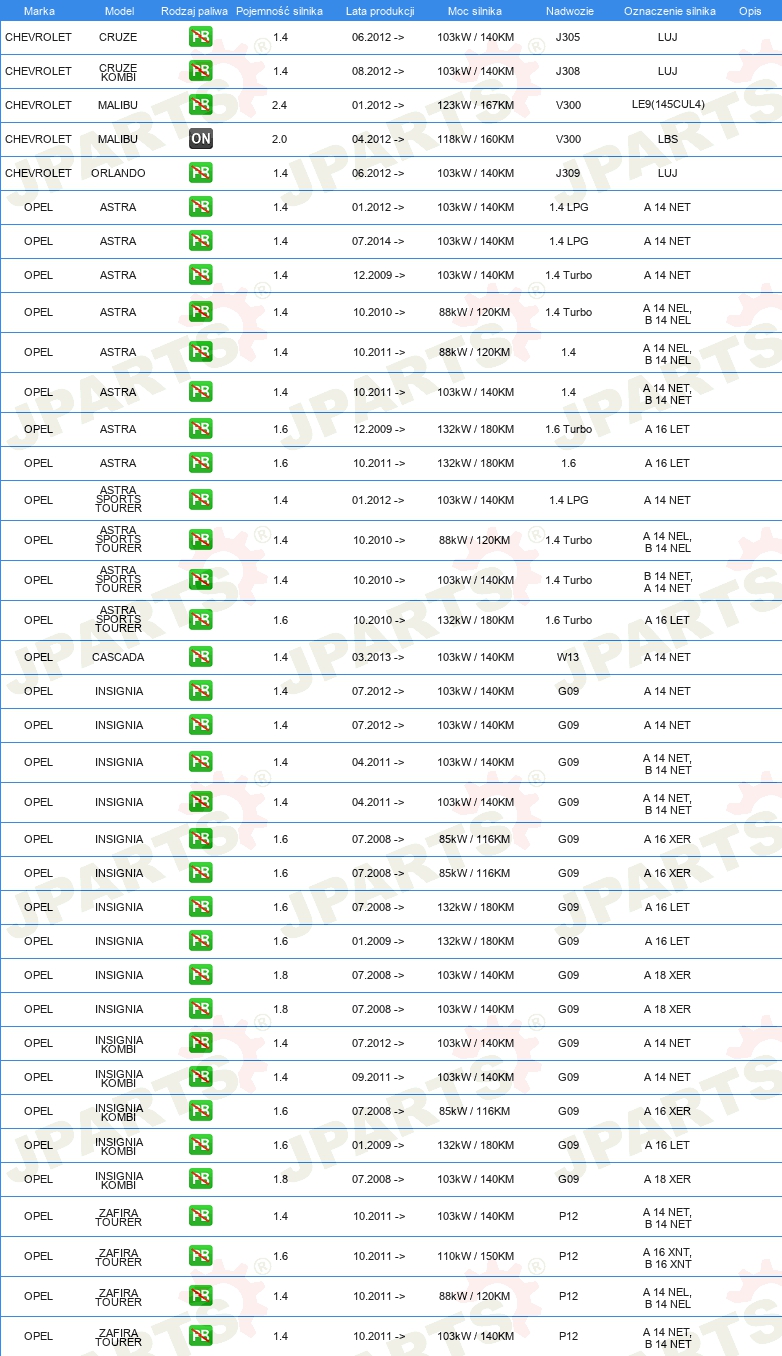Screen dimensions: 782x1356
Task: Click the PB fuel icon in the Chevrolet Cruze J305 row
Action: (201, 37)
